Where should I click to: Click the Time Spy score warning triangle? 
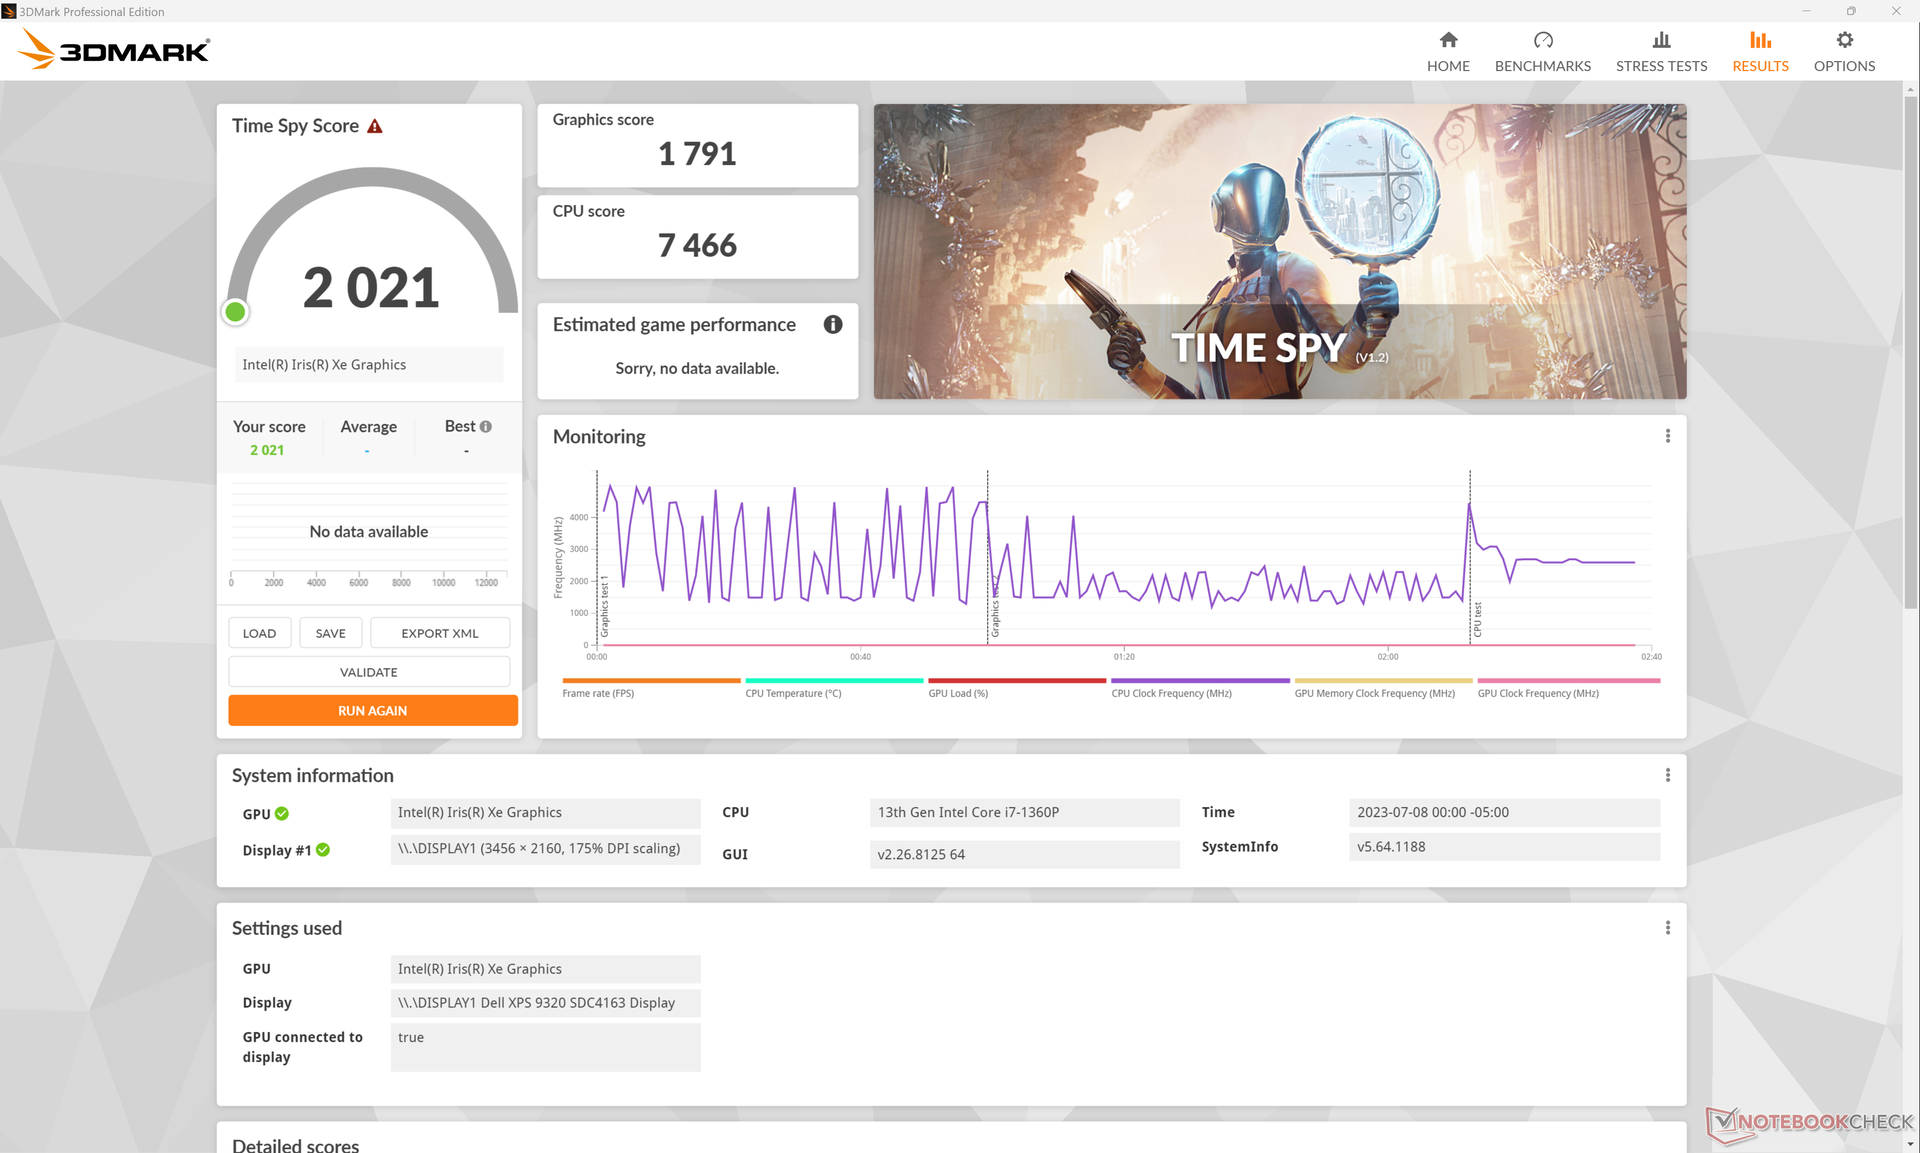coord(375,127)
